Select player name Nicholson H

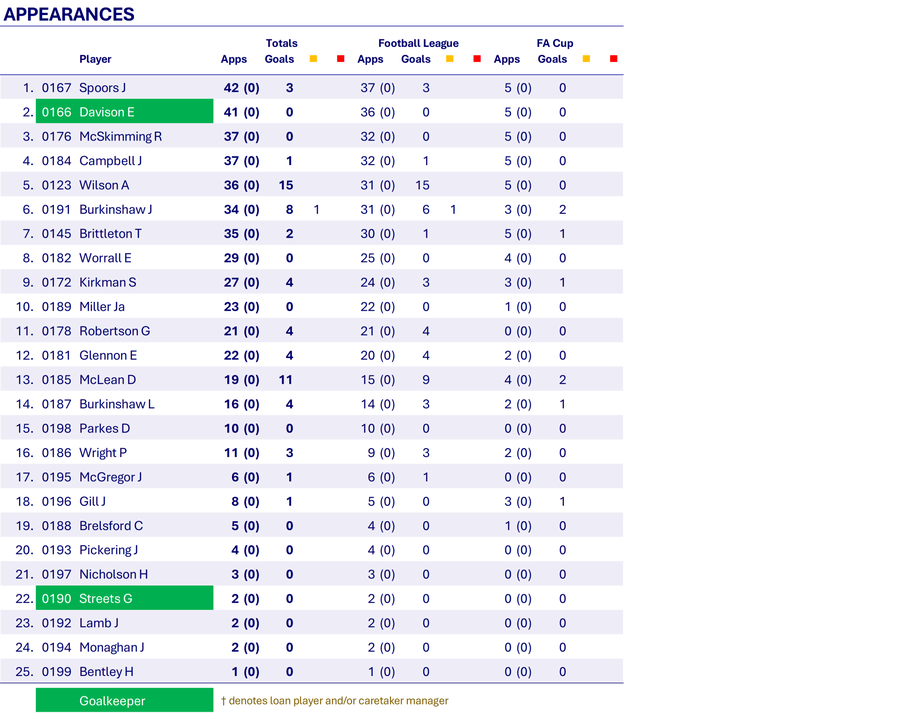pyautogui.click(x=113, y=574)
